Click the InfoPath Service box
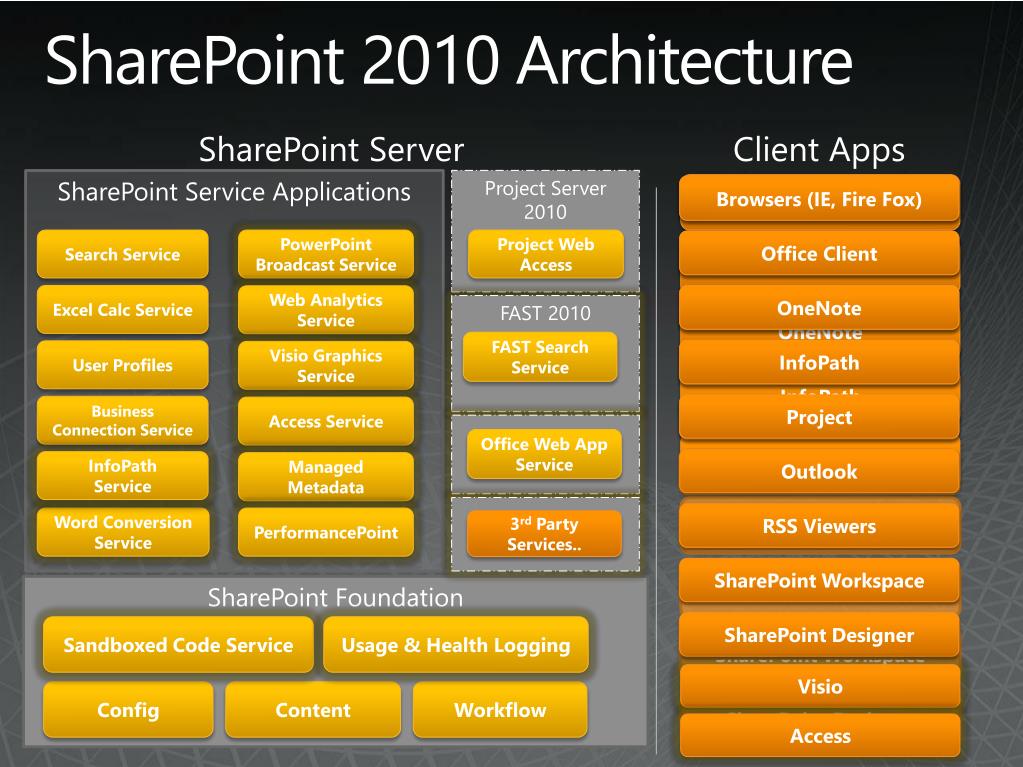Screen dimensions: 1023x767 click(x=123, y=475)
